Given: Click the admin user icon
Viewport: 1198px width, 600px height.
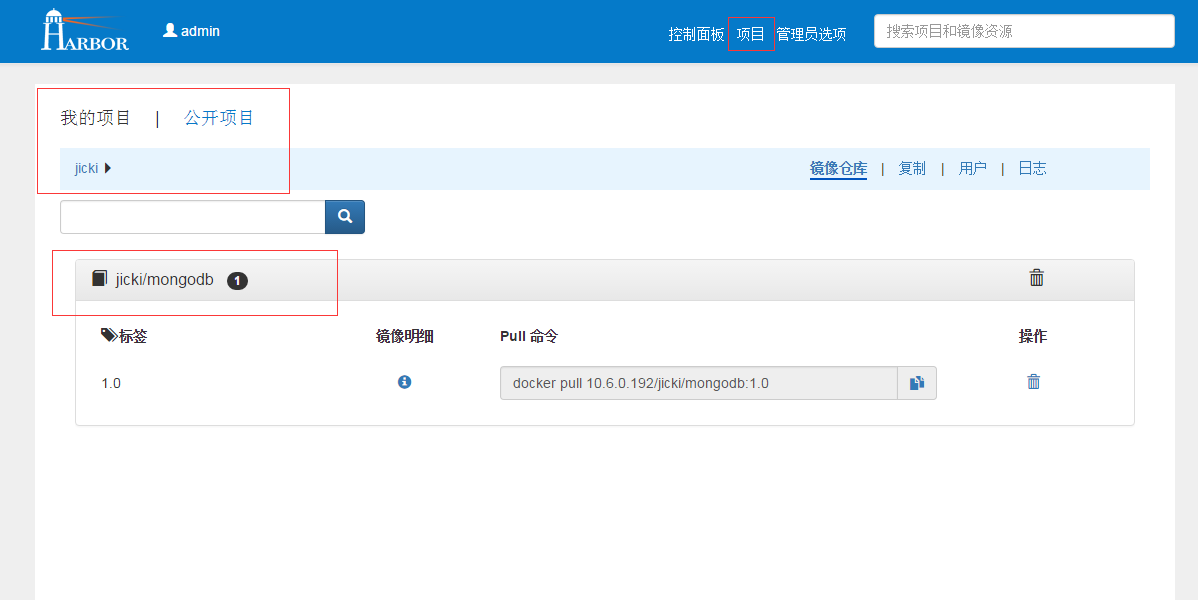Looking at the screenshot, I should coord(170,31).
